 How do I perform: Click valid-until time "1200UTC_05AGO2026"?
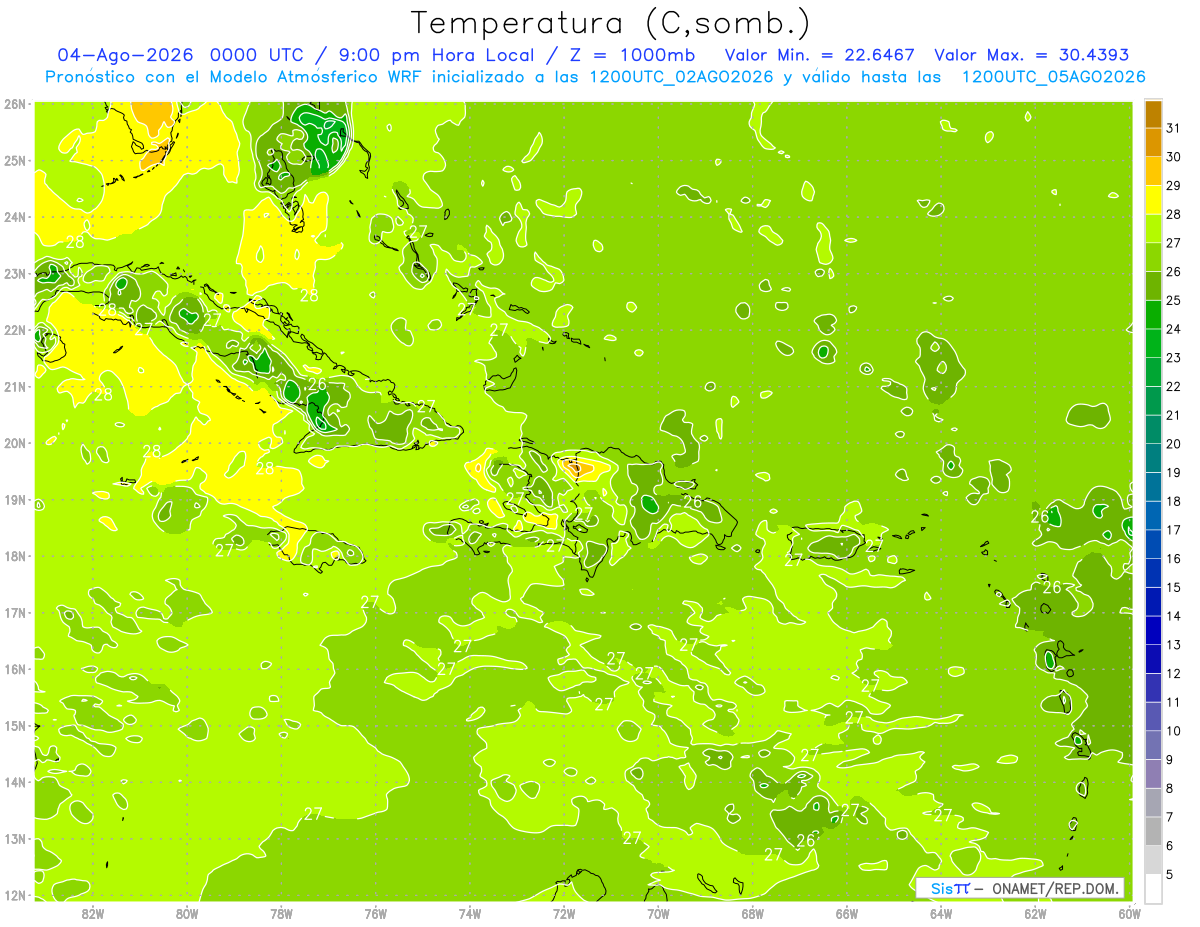(1053, 77)
